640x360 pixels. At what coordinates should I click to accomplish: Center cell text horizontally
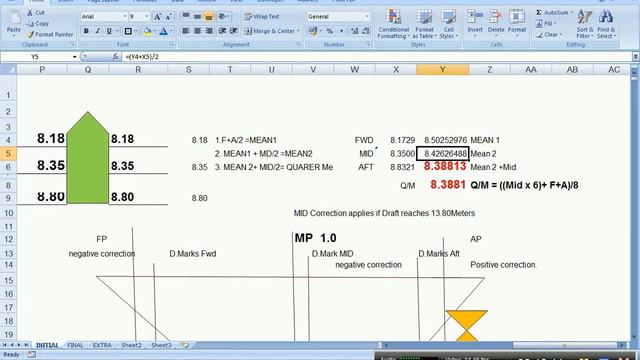click(x=197, y=31)
